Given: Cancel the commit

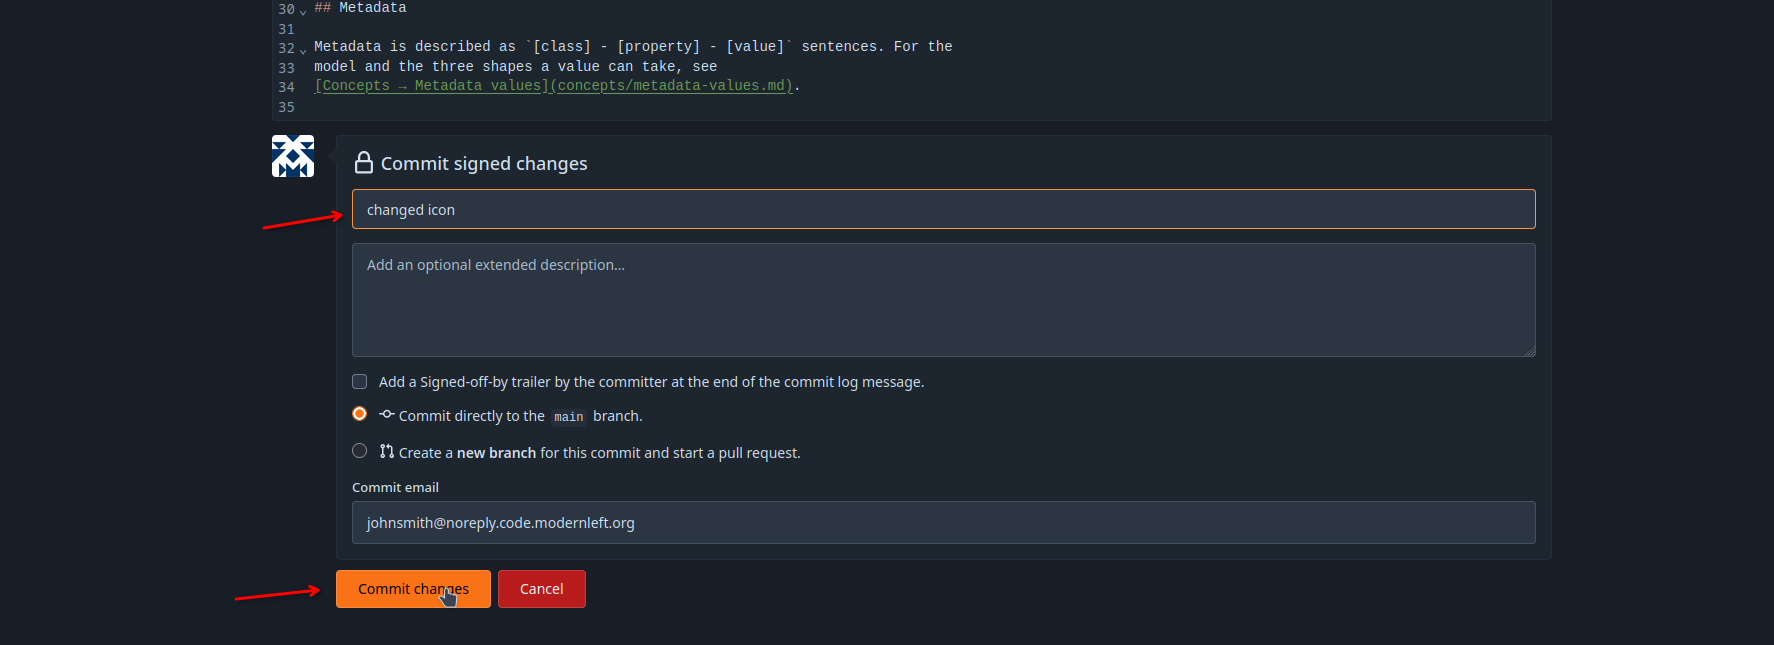Looking at the screenshot, I should (542, 589).
